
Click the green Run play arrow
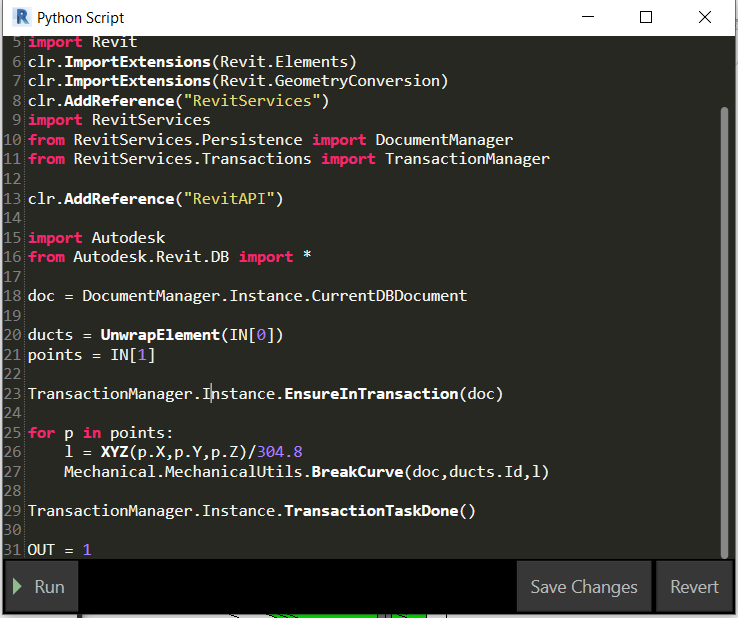click(17, 586)
